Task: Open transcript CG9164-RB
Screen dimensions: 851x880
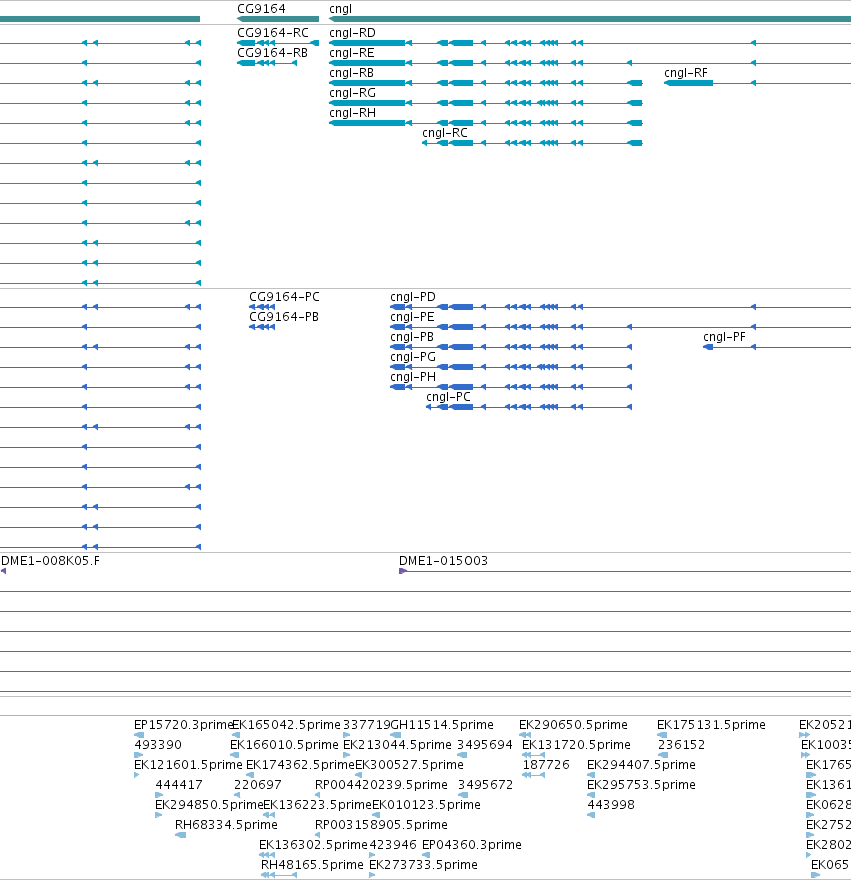Action: (272, 53)
